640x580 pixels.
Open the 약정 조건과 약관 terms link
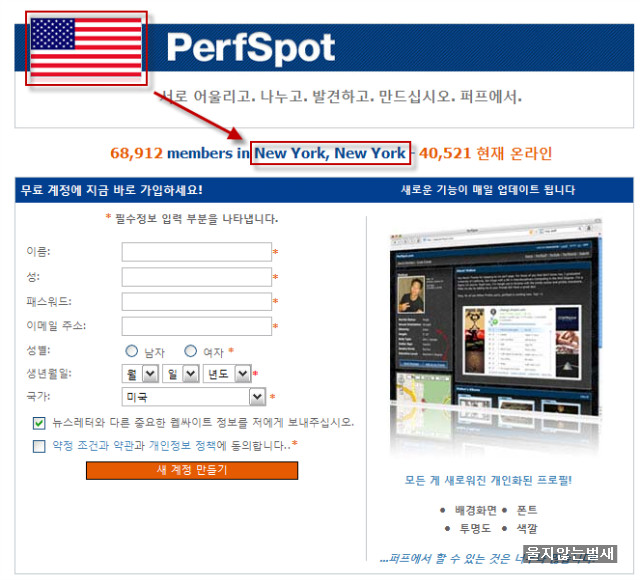(93, 445)
